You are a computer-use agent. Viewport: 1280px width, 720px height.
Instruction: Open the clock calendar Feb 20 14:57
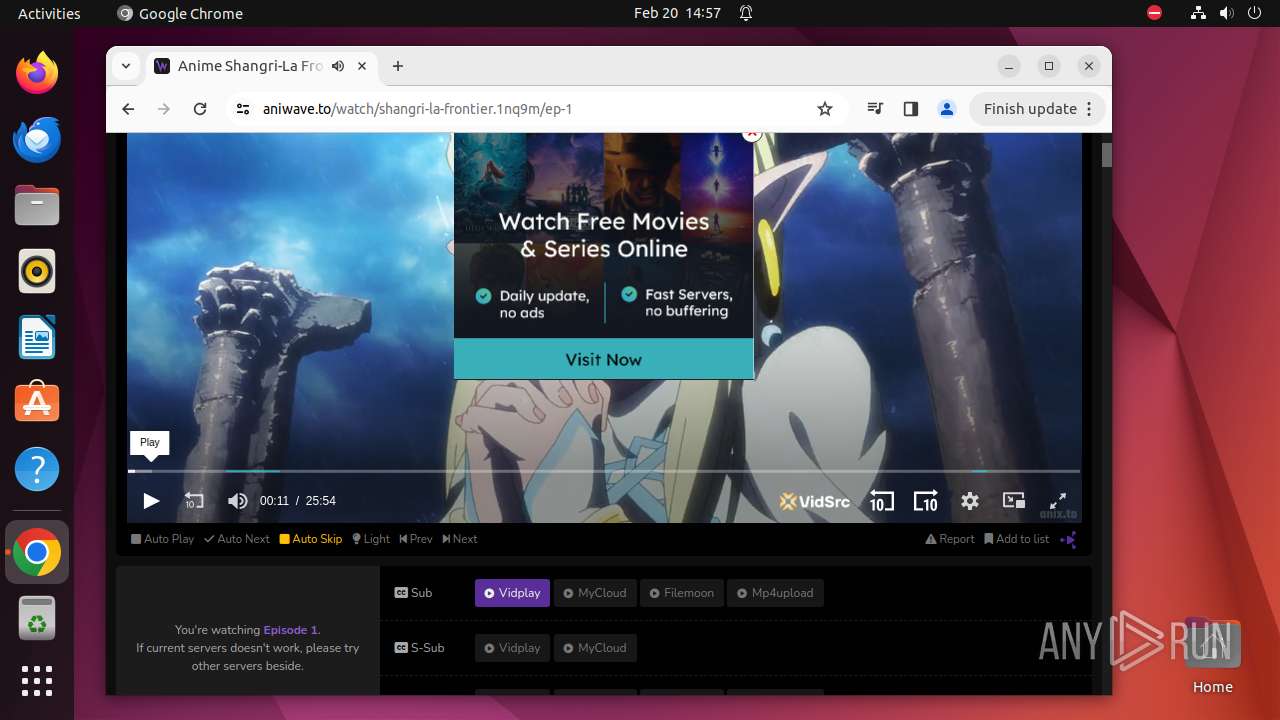point(677,13)
